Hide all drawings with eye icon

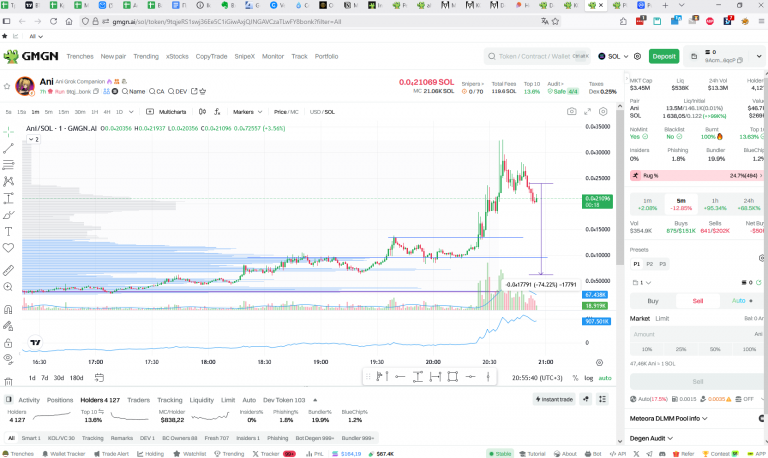(x=8, y=359)
